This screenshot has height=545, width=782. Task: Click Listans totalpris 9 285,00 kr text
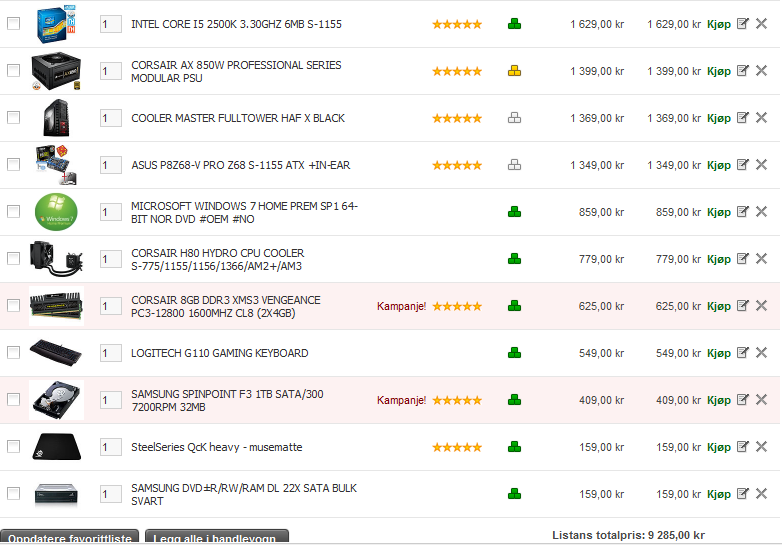point(628,535)
